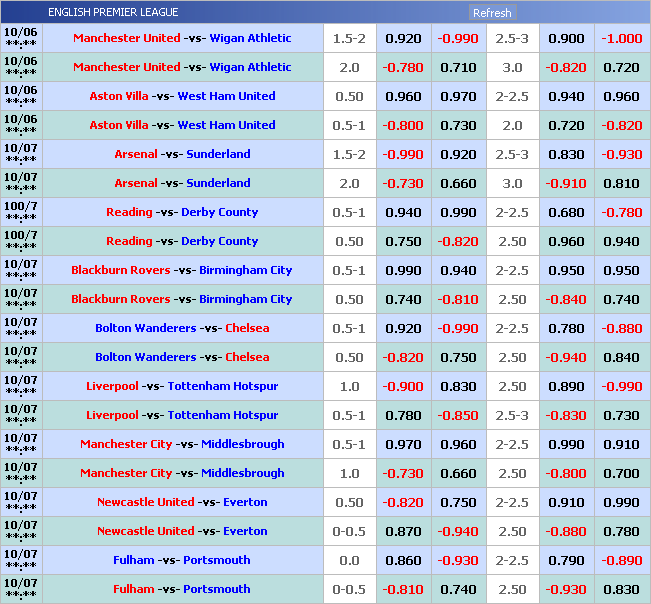Click the Refresh button
The image size is (651, 604).
click(x=492, y=13)
